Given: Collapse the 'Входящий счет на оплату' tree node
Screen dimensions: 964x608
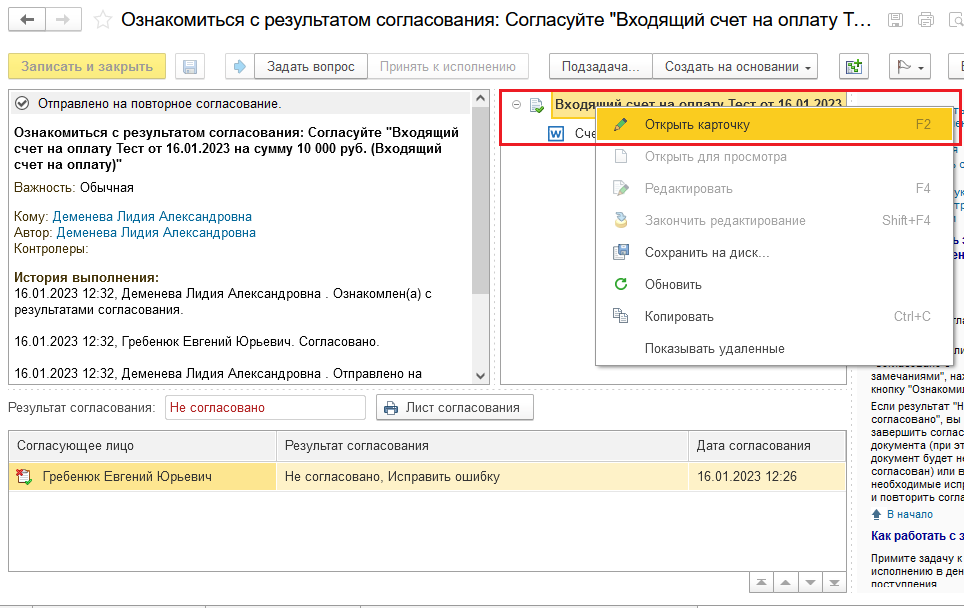Looking at the screenshot, I should click(516, 105).
